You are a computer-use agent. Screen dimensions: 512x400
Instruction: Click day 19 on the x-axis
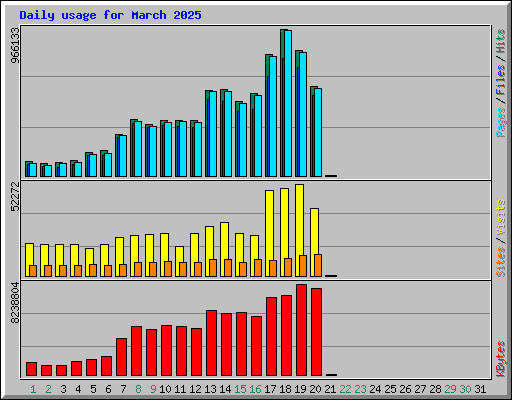tap(300, 389)
